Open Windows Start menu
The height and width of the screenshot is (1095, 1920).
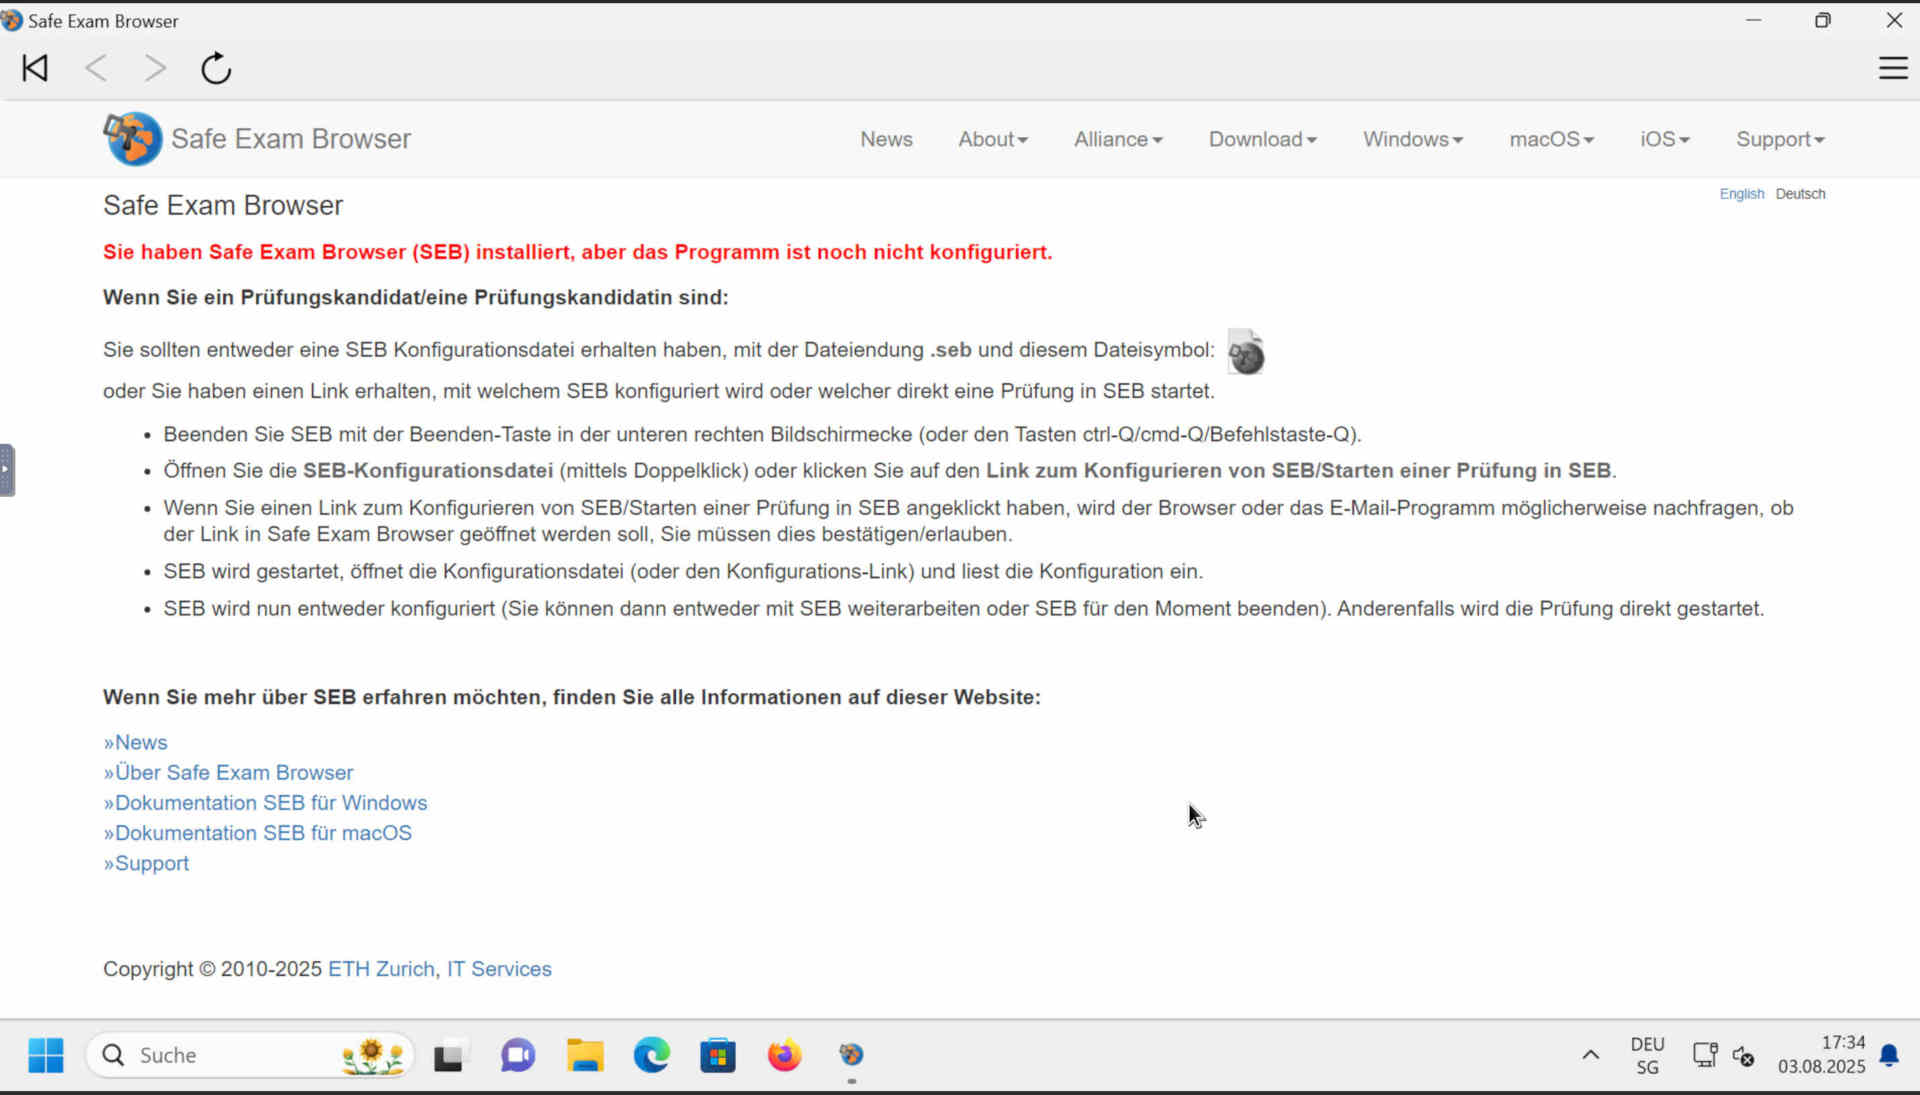tap(46, 1055)
